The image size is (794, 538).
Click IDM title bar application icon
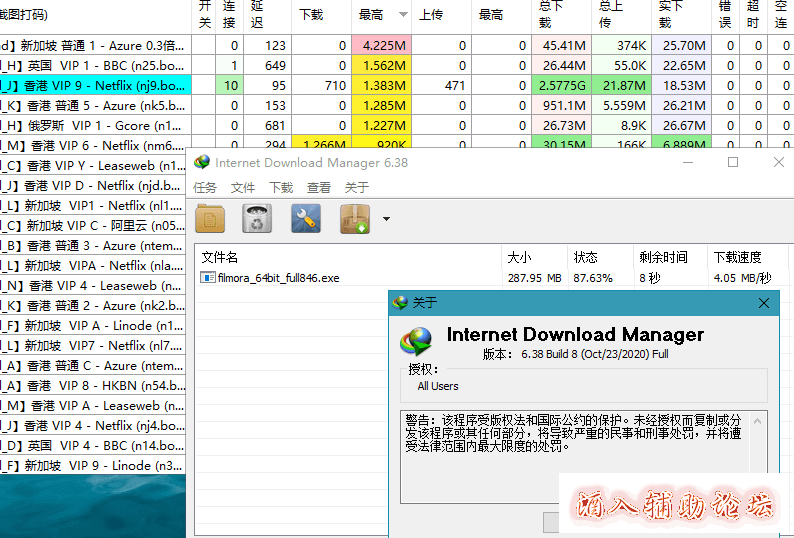point(202,163)
